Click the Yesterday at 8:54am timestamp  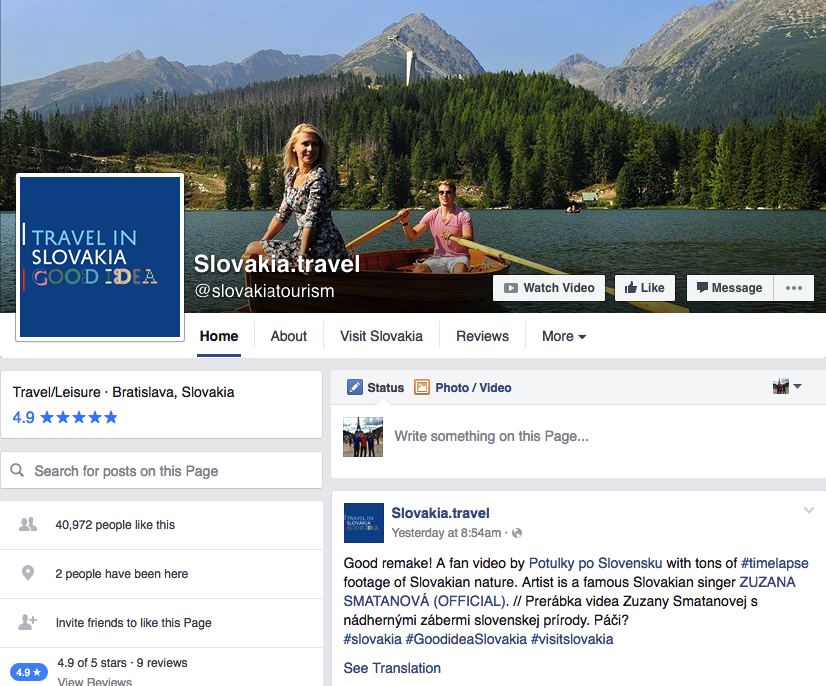446,533
